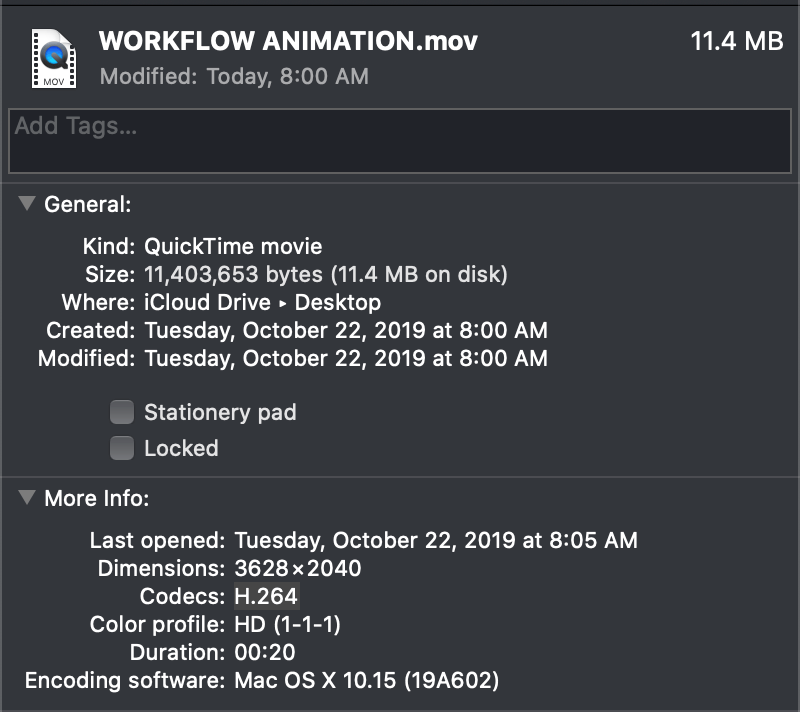Select the QuickTime movie kind value
Image resolution: width=800 pixels, height=712 pixels.
[233, 246]
